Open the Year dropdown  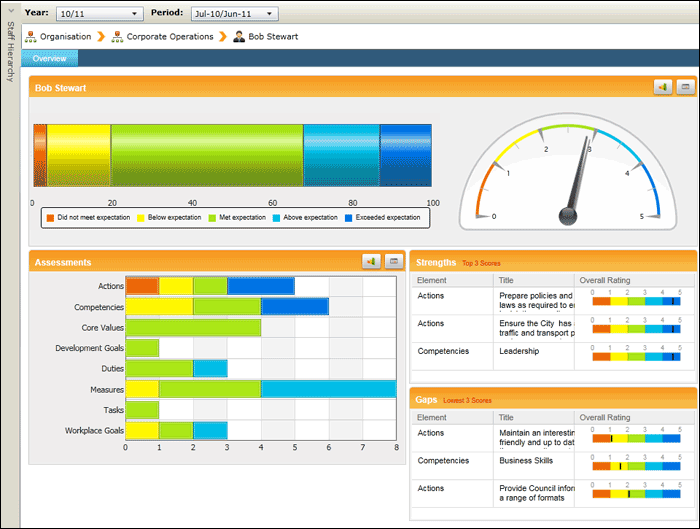[135, 14]
